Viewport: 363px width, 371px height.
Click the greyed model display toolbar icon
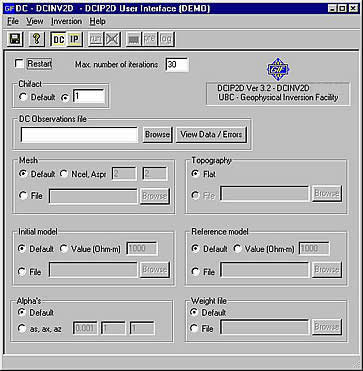click(x=134, y=39)
